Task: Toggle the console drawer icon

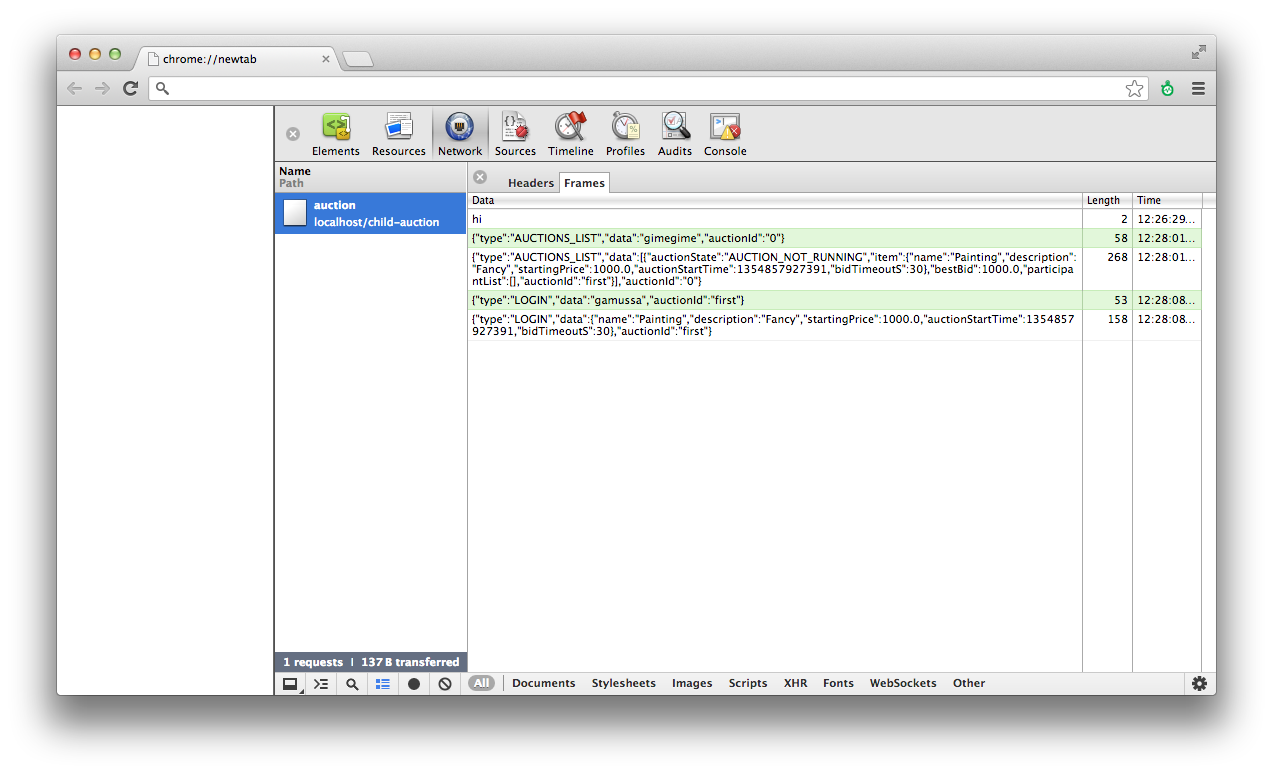Action: [x=321, y=684]
